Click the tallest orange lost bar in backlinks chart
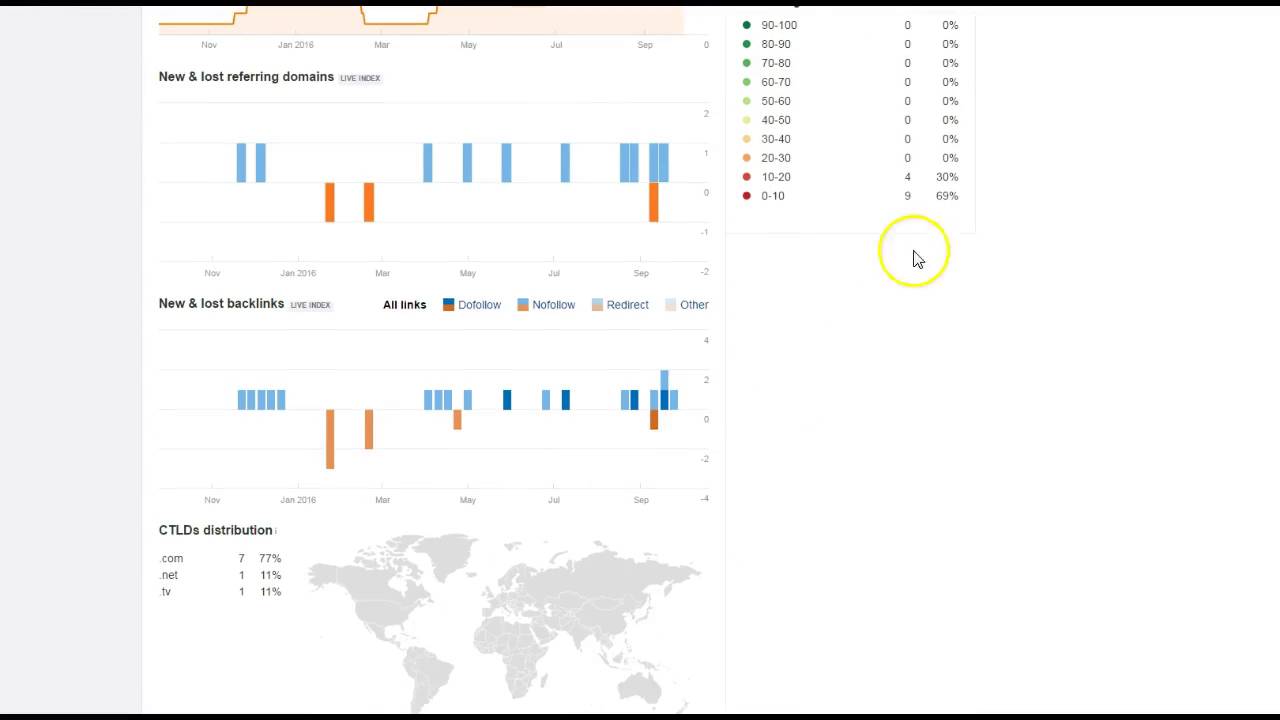The image size is (1280, 720). coord(330,439)
